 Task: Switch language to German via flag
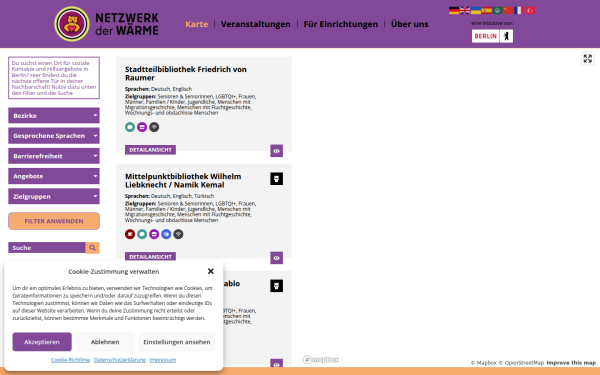point(454,10)
